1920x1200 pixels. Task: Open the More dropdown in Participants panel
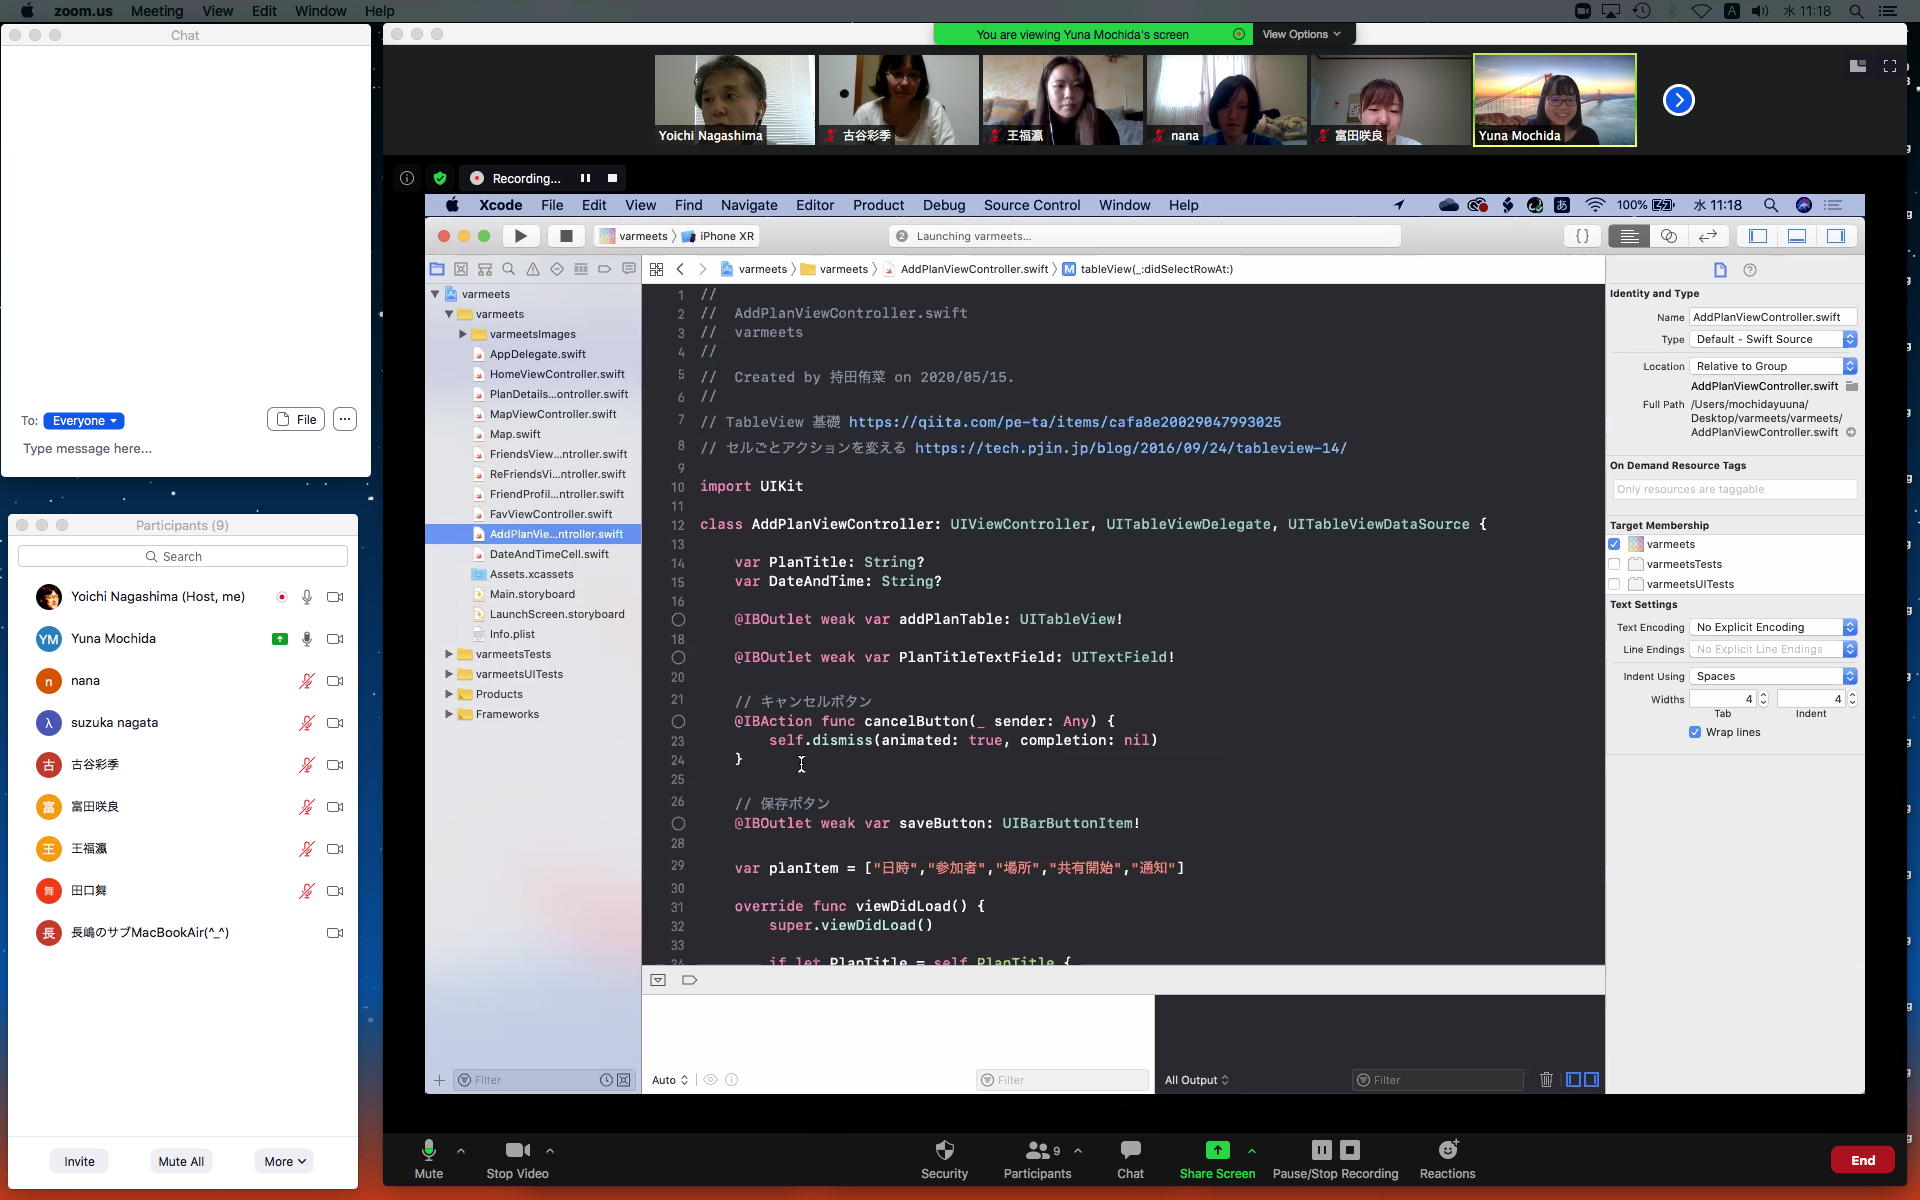coord(284,1161)
